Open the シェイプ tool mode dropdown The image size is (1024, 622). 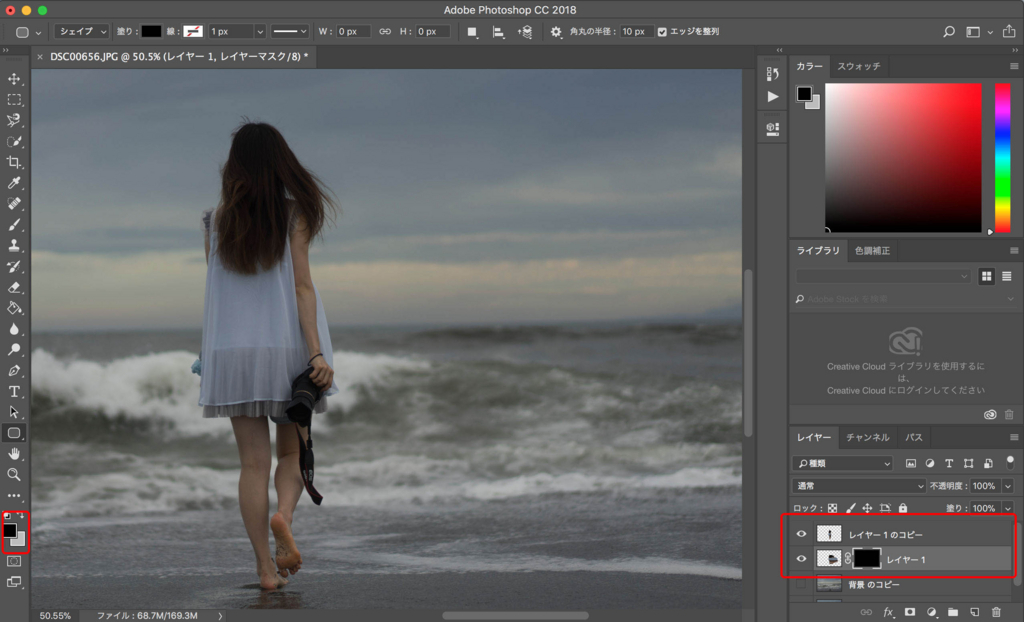[82, 32]
